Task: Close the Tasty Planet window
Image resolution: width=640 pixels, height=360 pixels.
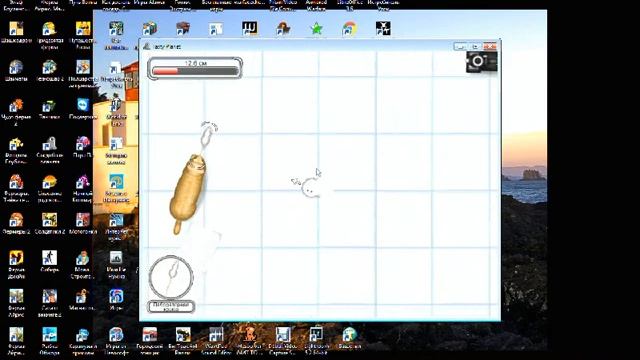Action: (490, 46)
